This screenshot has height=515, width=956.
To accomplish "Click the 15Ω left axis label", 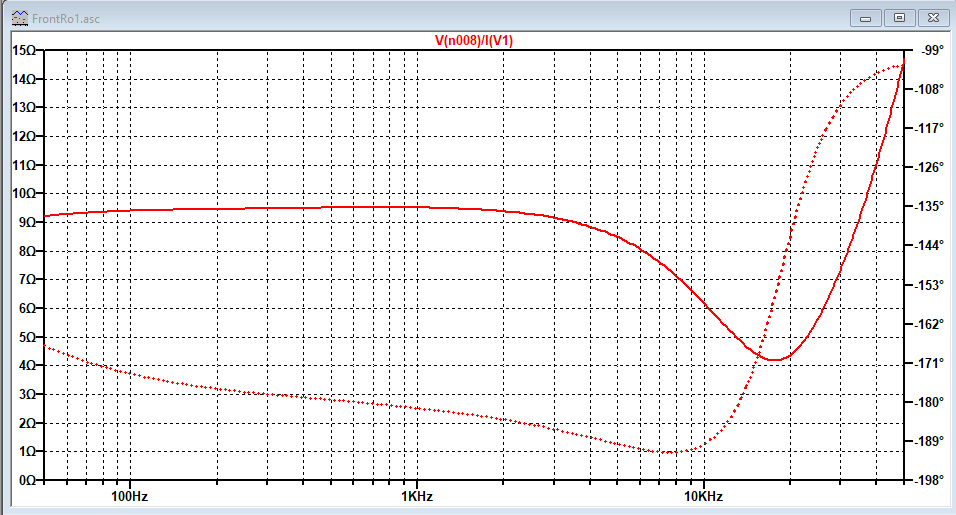I will click(x=24, y=51).
